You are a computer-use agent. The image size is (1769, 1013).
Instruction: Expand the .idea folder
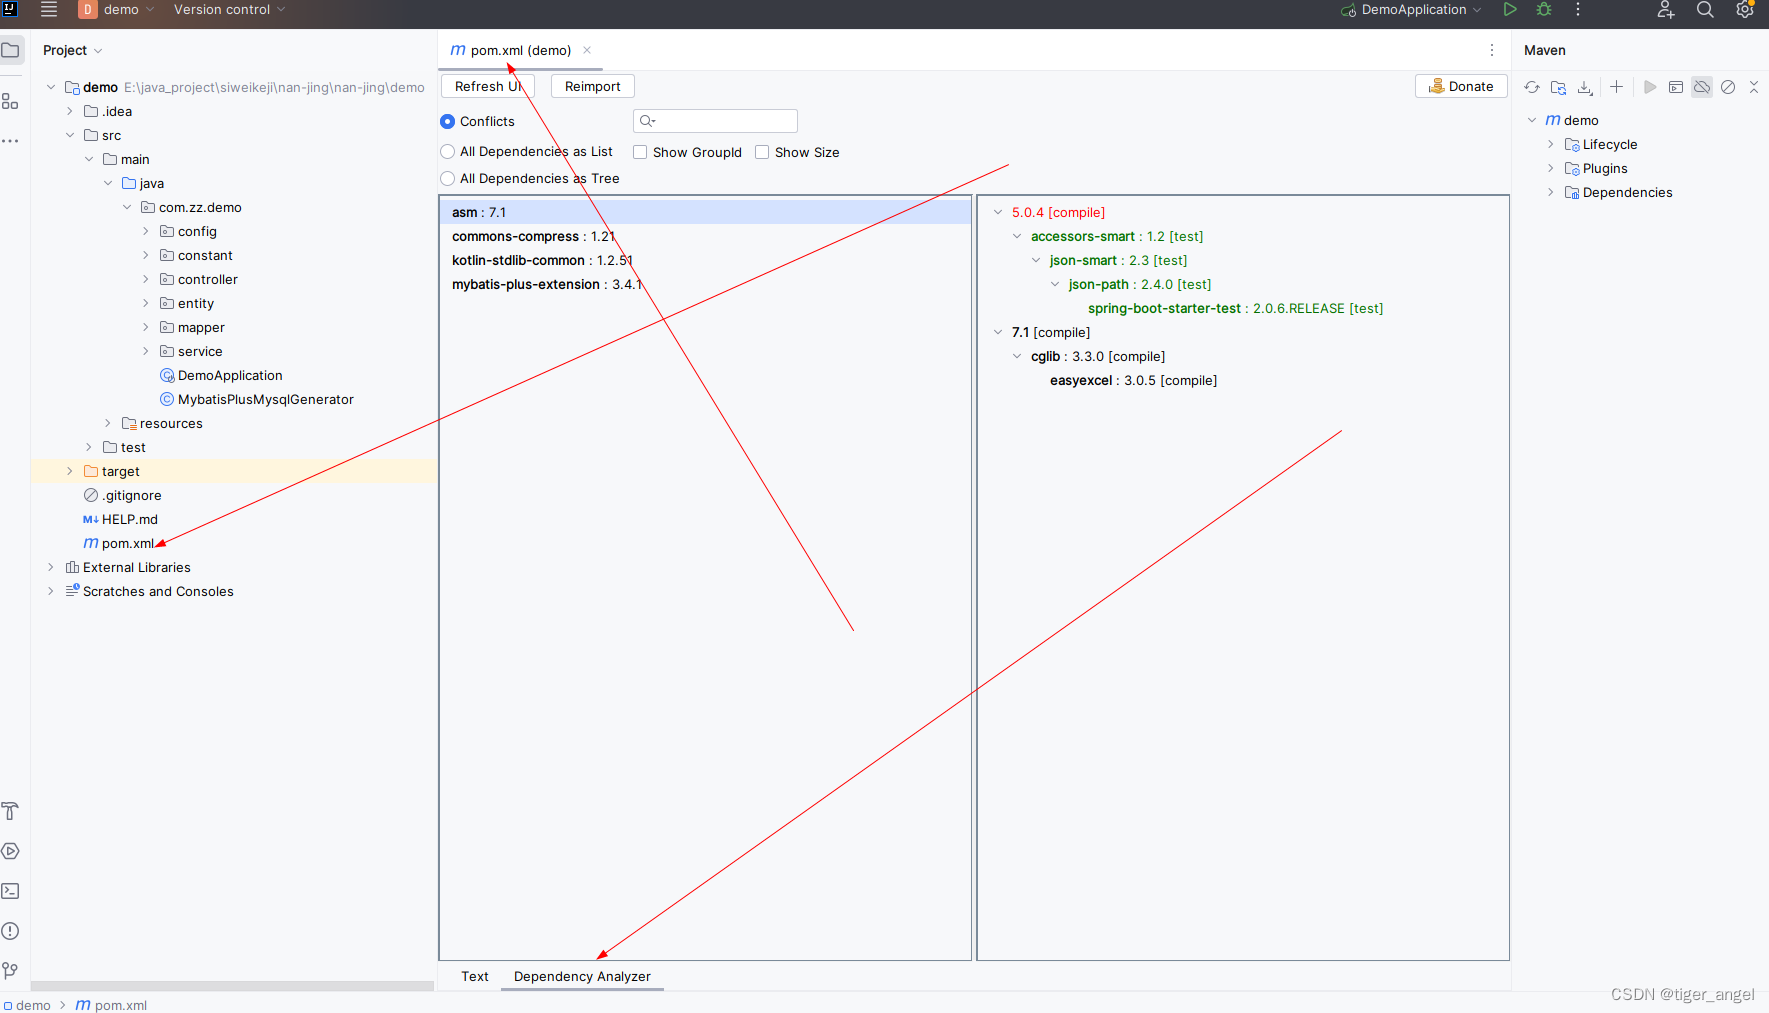pyautogui.click(x=70, y=111)
